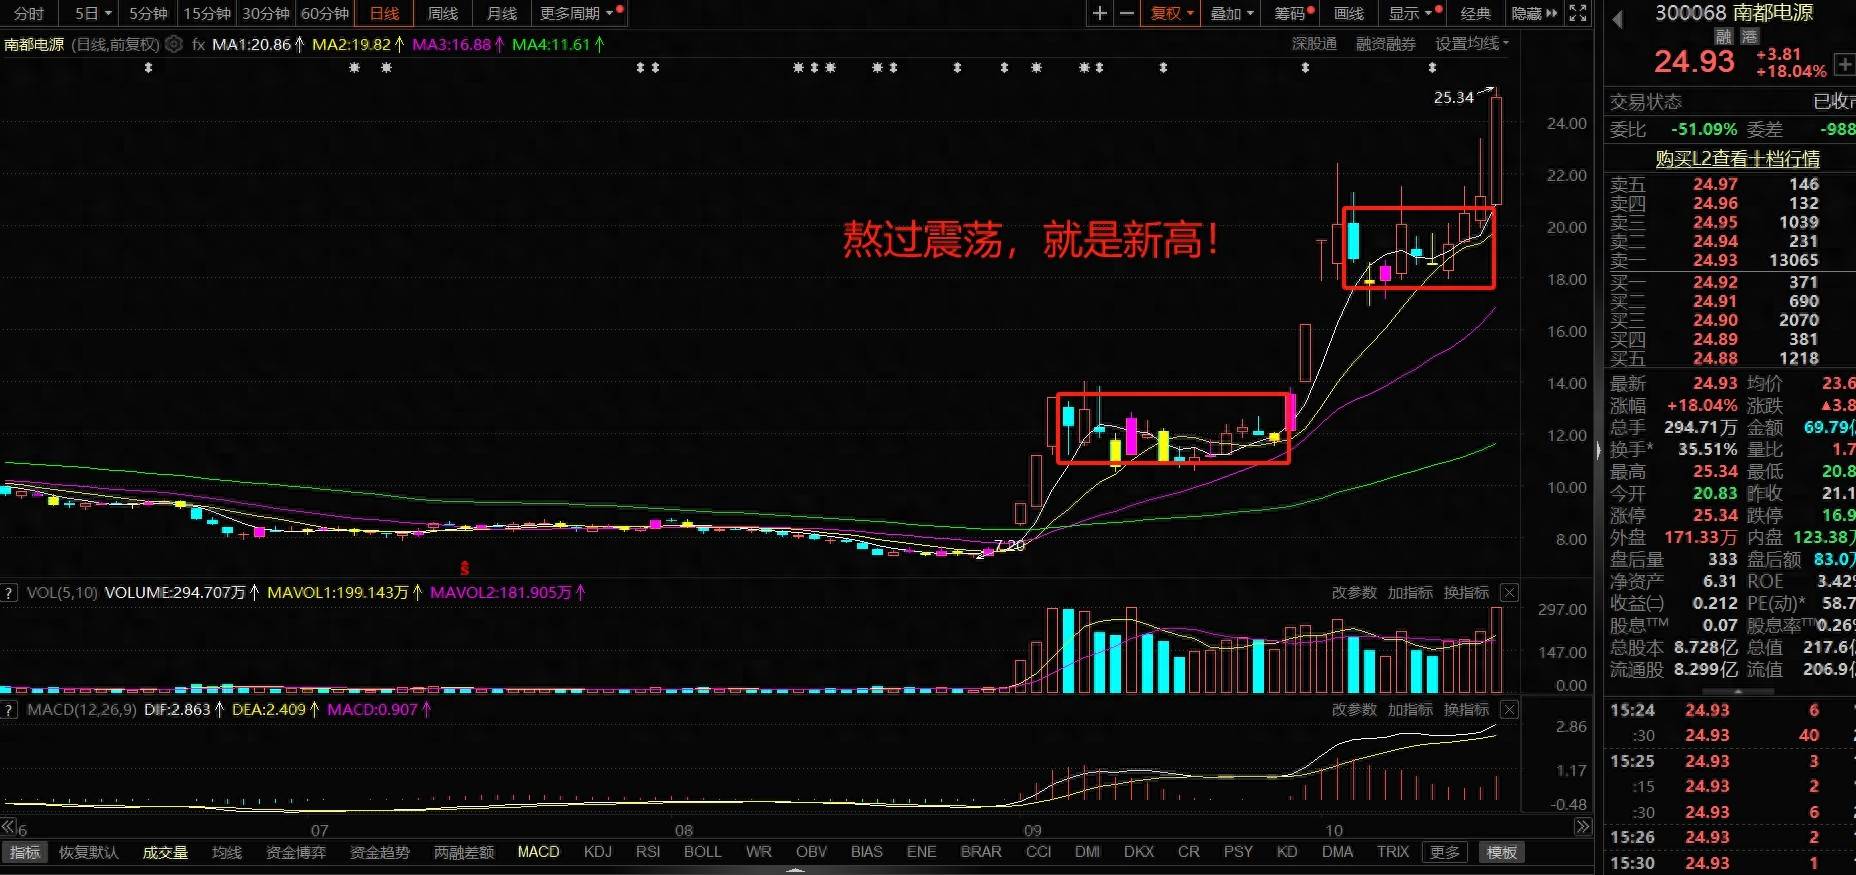The height and width of the screenshot is (875, 1856).
Task: Open the 设置均线 dropdown
Action: [x=1472, y=44]
